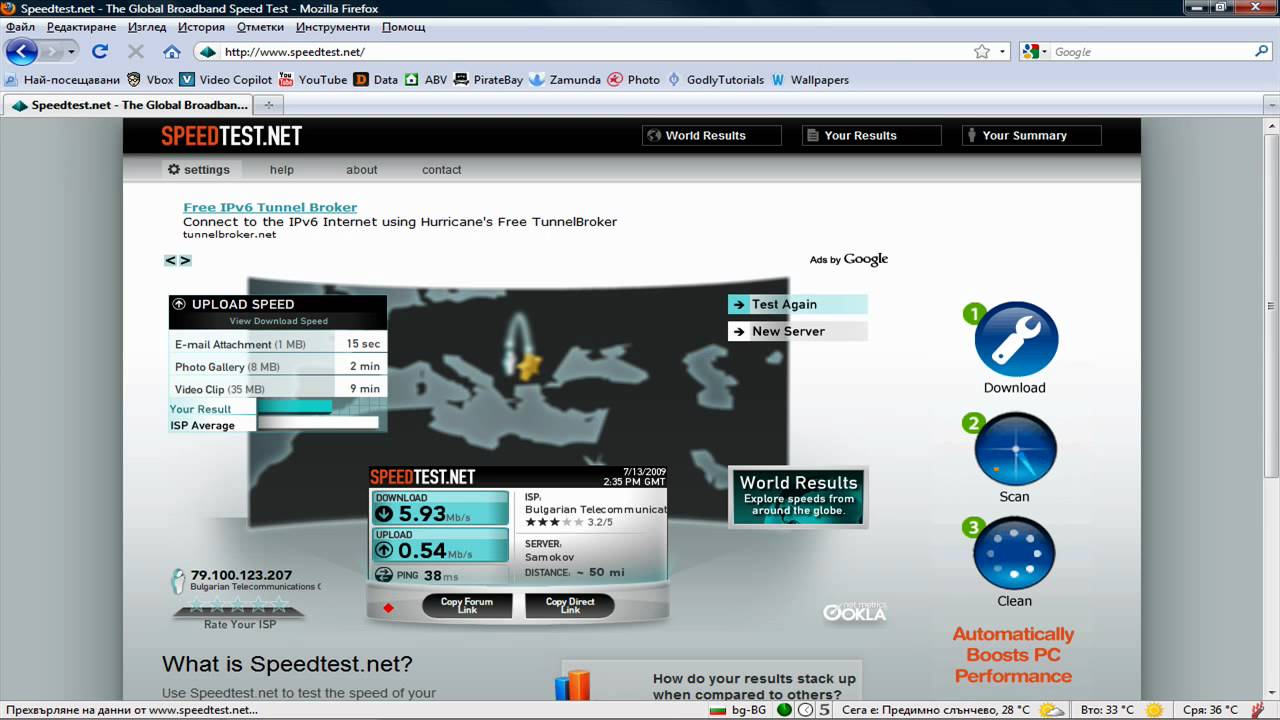Open the help page

pyautogui.click(x=282, y=170)
